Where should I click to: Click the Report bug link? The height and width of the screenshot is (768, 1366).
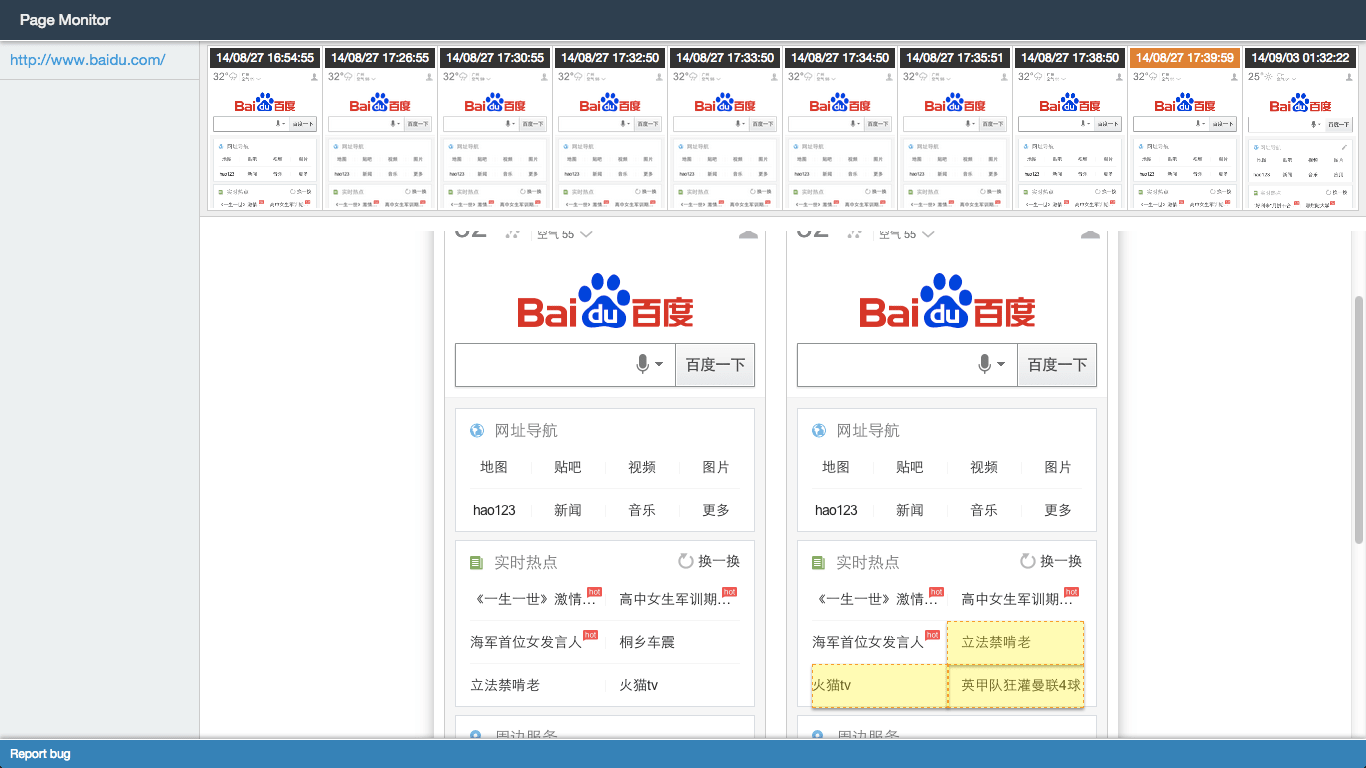click(40, 754)
